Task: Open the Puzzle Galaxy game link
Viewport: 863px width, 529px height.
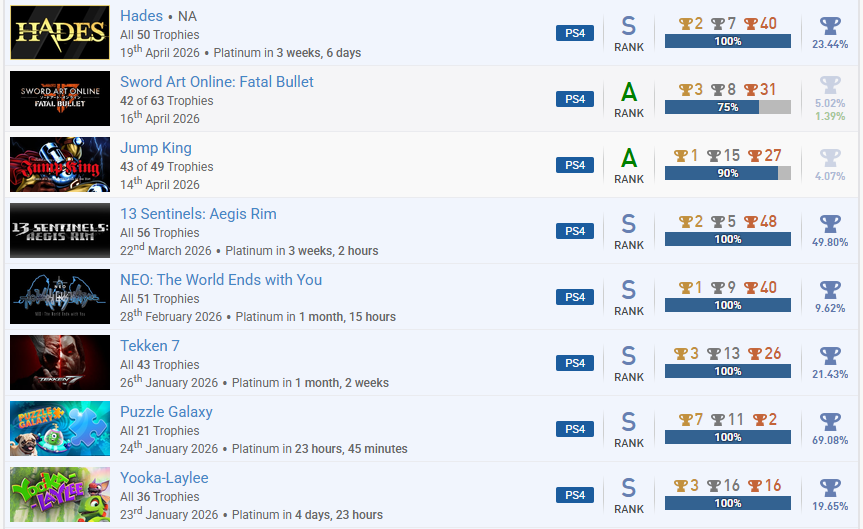Action: (x=166, y=412)
